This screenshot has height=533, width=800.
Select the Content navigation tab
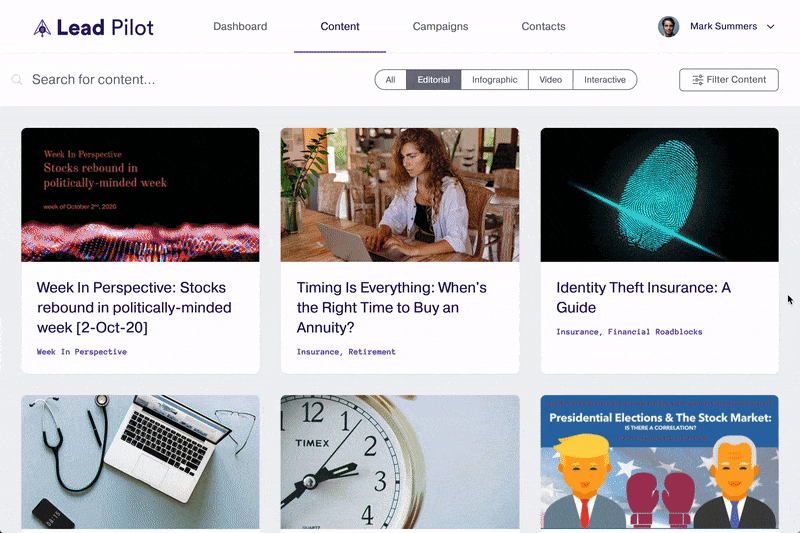coord(340,27)
